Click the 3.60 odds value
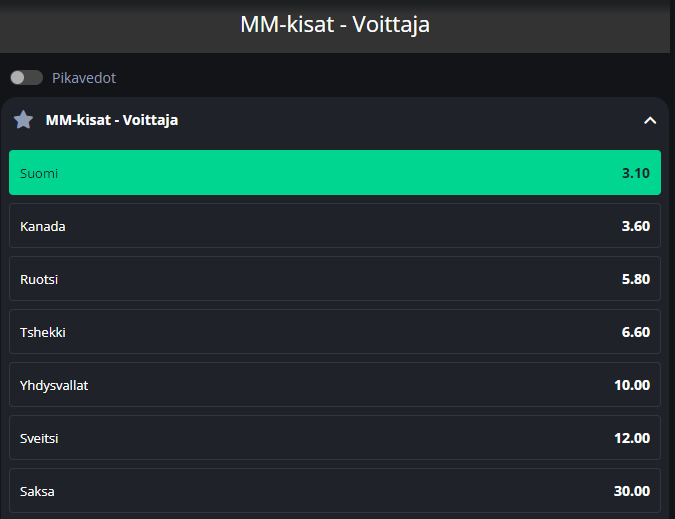The image size is (675, 519). pyautogui.click(x=635, y=226)
